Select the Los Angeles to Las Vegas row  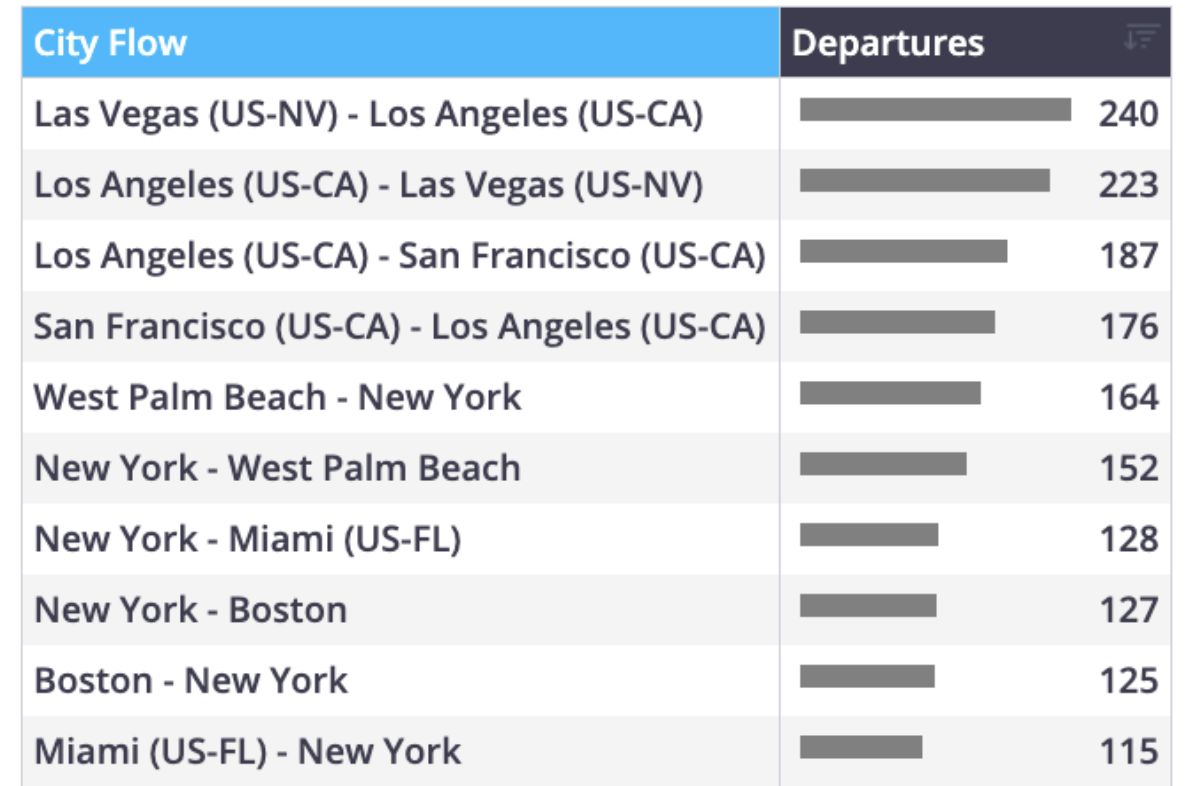point(596,185)
